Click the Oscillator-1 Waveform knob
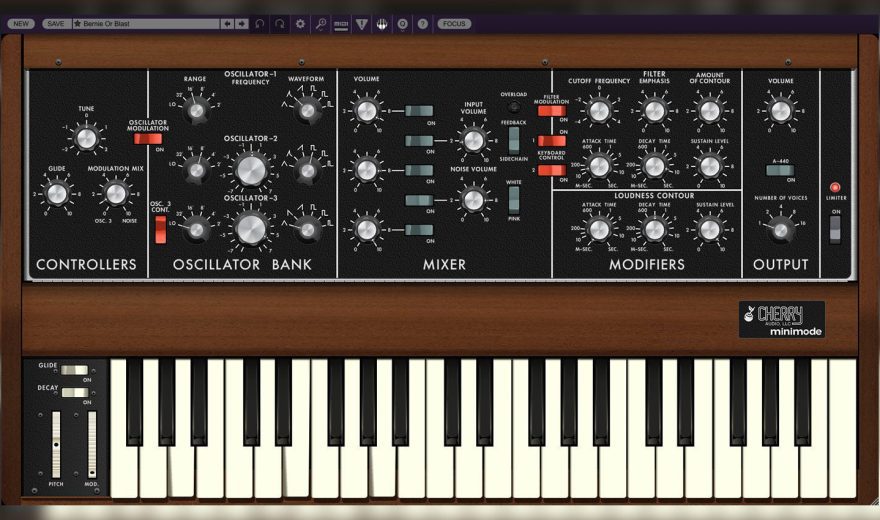 pos(308,111)
